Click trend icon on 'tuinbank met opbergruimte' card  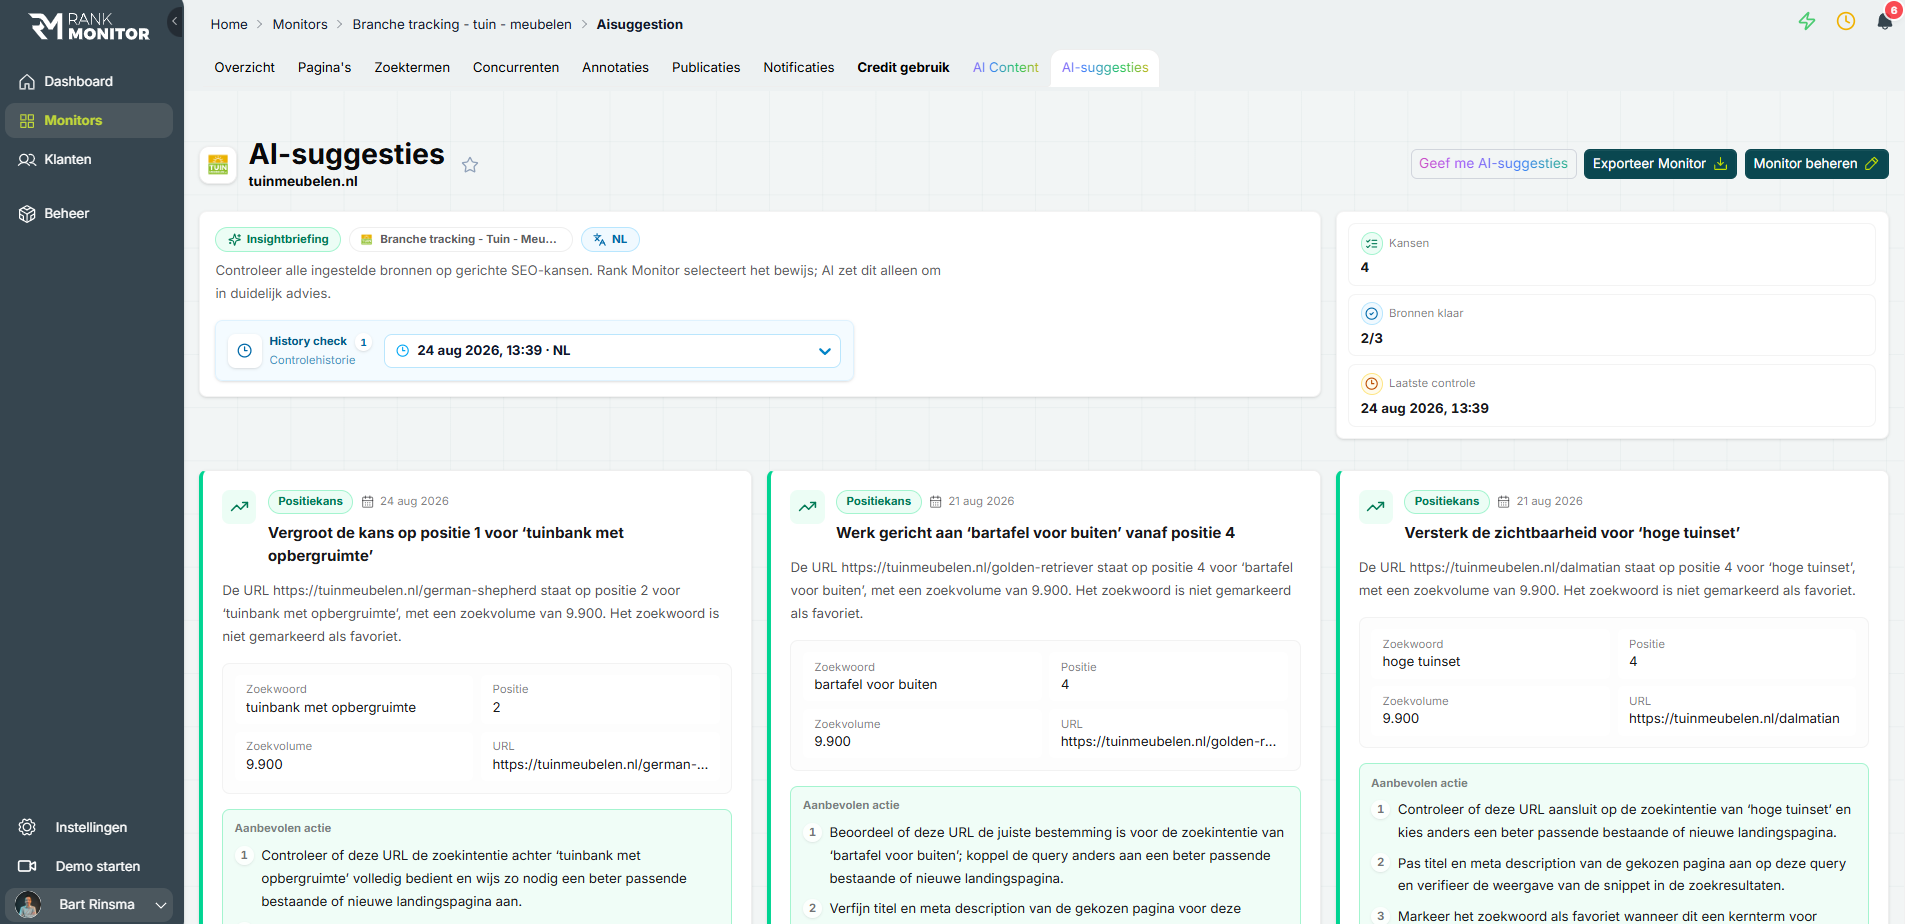pos(240,507)
